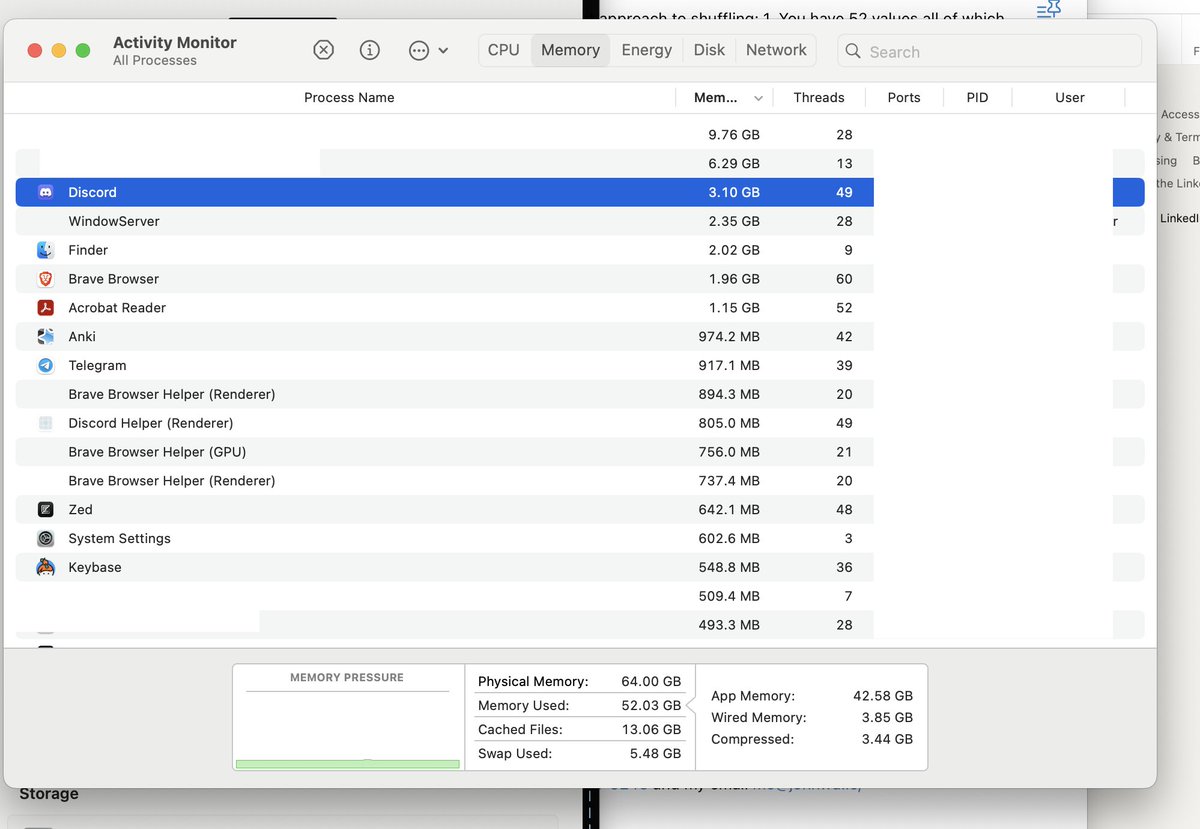1200x829 pixels.
Task: Click the 509.4 MB memory value
Action: pos(729,596)
